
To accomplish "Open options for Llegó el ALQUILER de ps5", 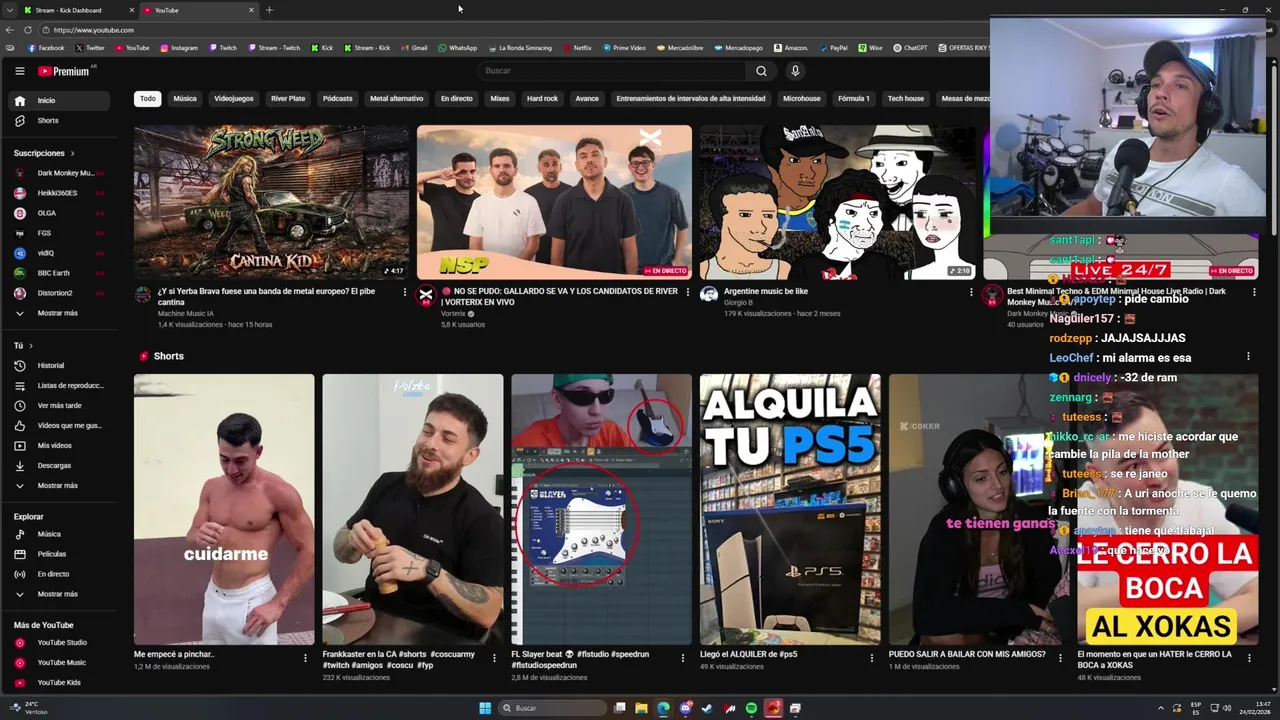I will coord(872,657).
